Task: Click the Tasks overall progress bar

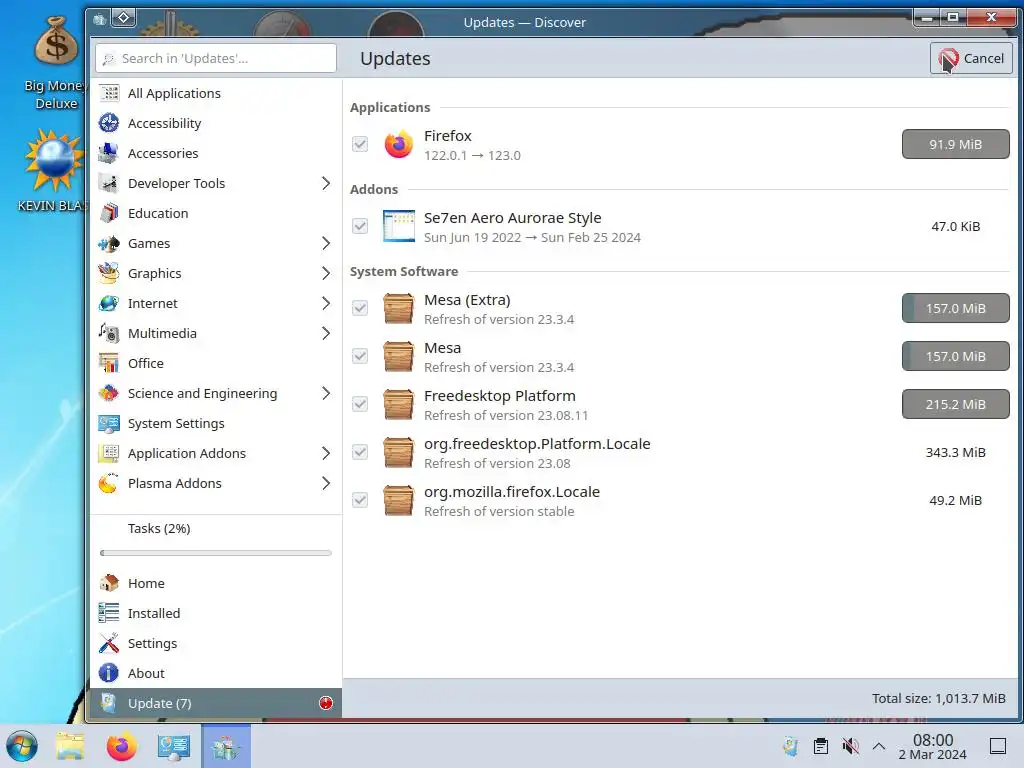Action: click(x=216, y=553)
